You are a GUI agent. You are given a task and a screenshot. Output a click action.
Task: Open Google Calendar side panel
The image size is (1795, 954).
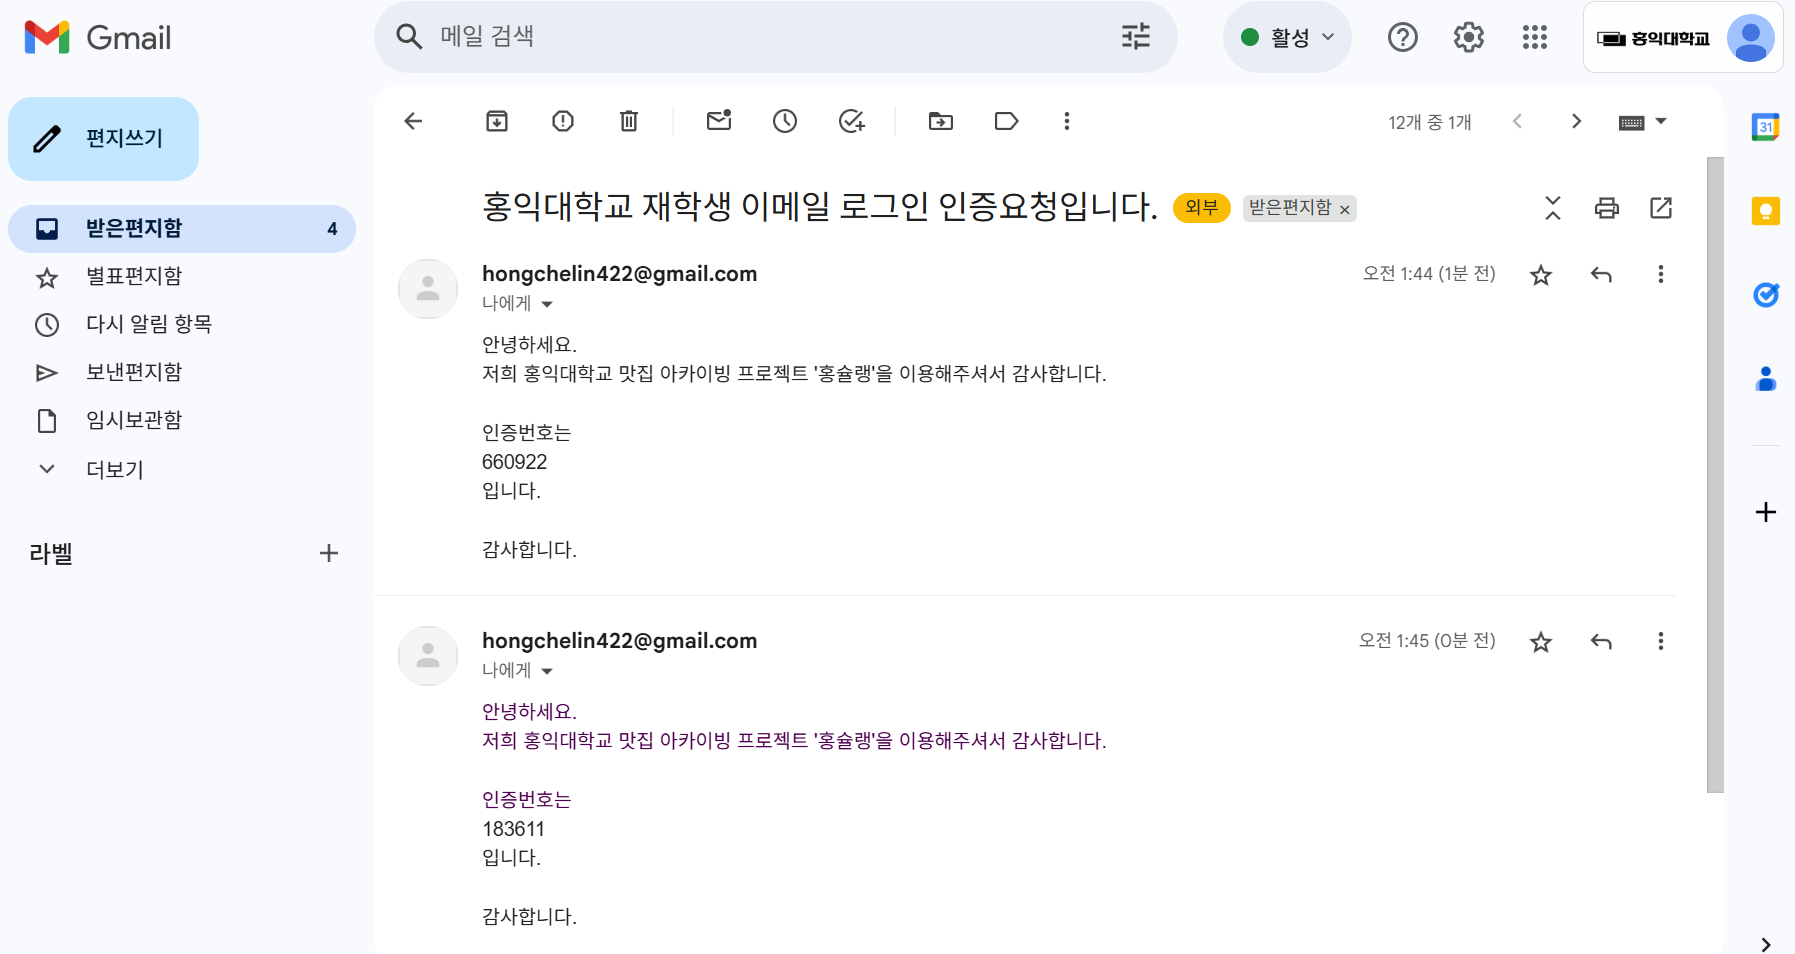[1766, 127]
